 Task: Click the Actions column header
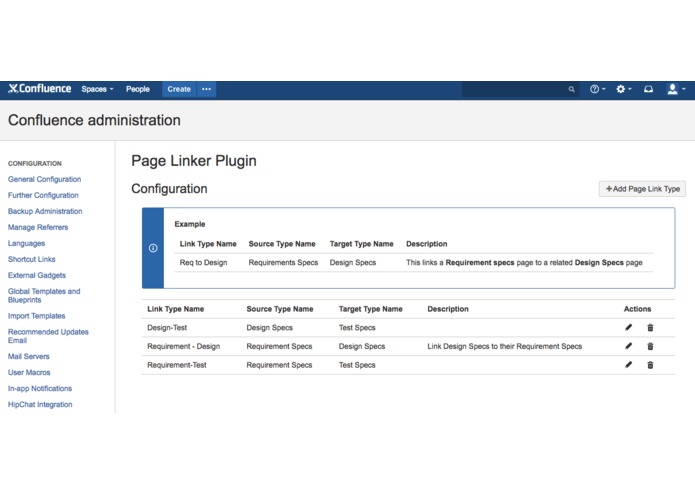coord(637,309)
